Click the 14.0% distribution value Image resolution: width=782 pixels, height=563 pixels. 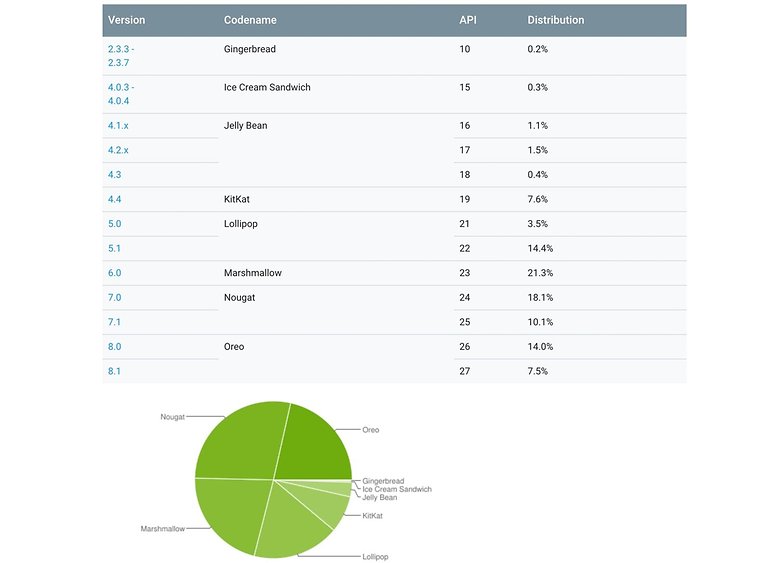[x=540, y=347]
